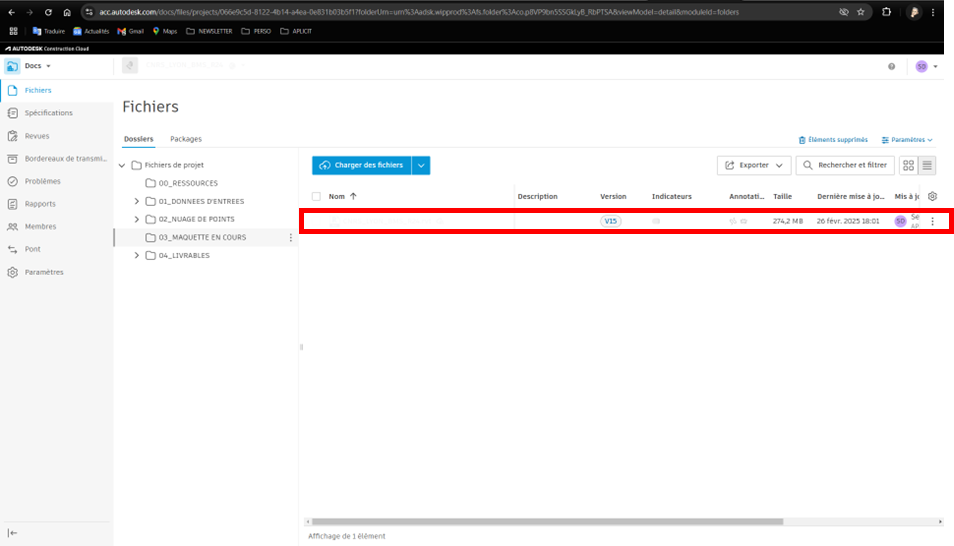The height and width of the screenshot is (546, 954).
Task: Open Paramètres in the left sidebar
Action: click(44, 272)
